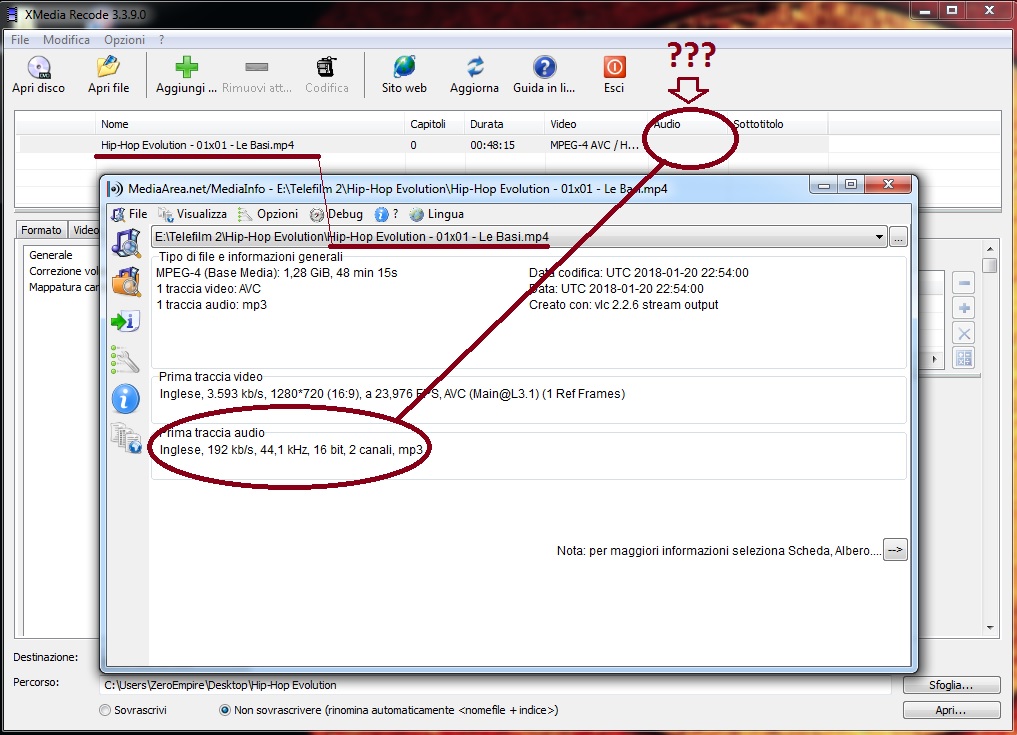Click the MediaInfo audio track info line
This screenshot has width=1017, height=735.
pyautogui.click(x=291, y=450)
